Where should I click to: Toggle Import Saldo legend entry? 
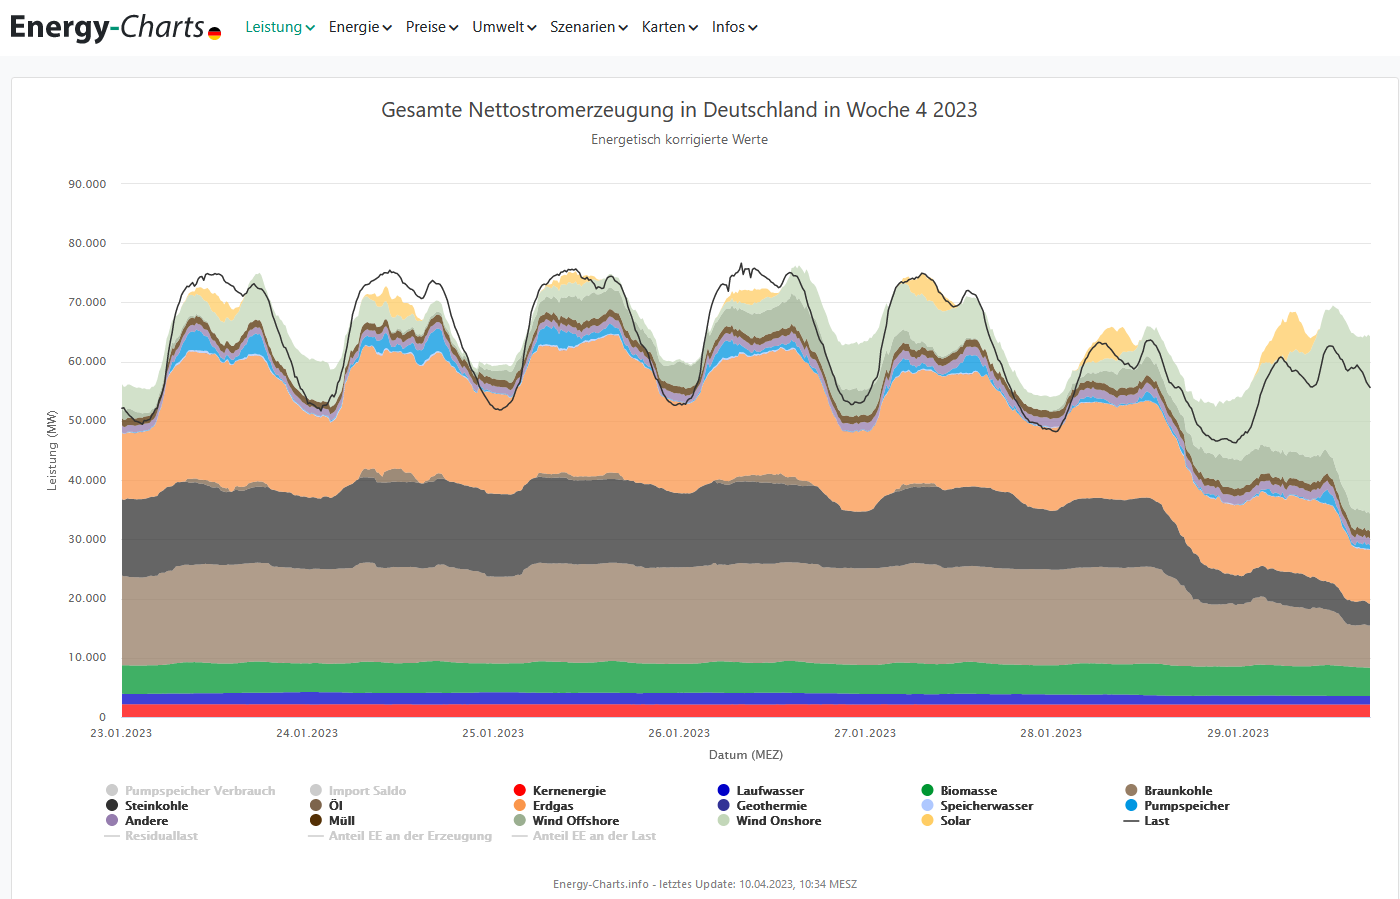[x=358, y=791]
